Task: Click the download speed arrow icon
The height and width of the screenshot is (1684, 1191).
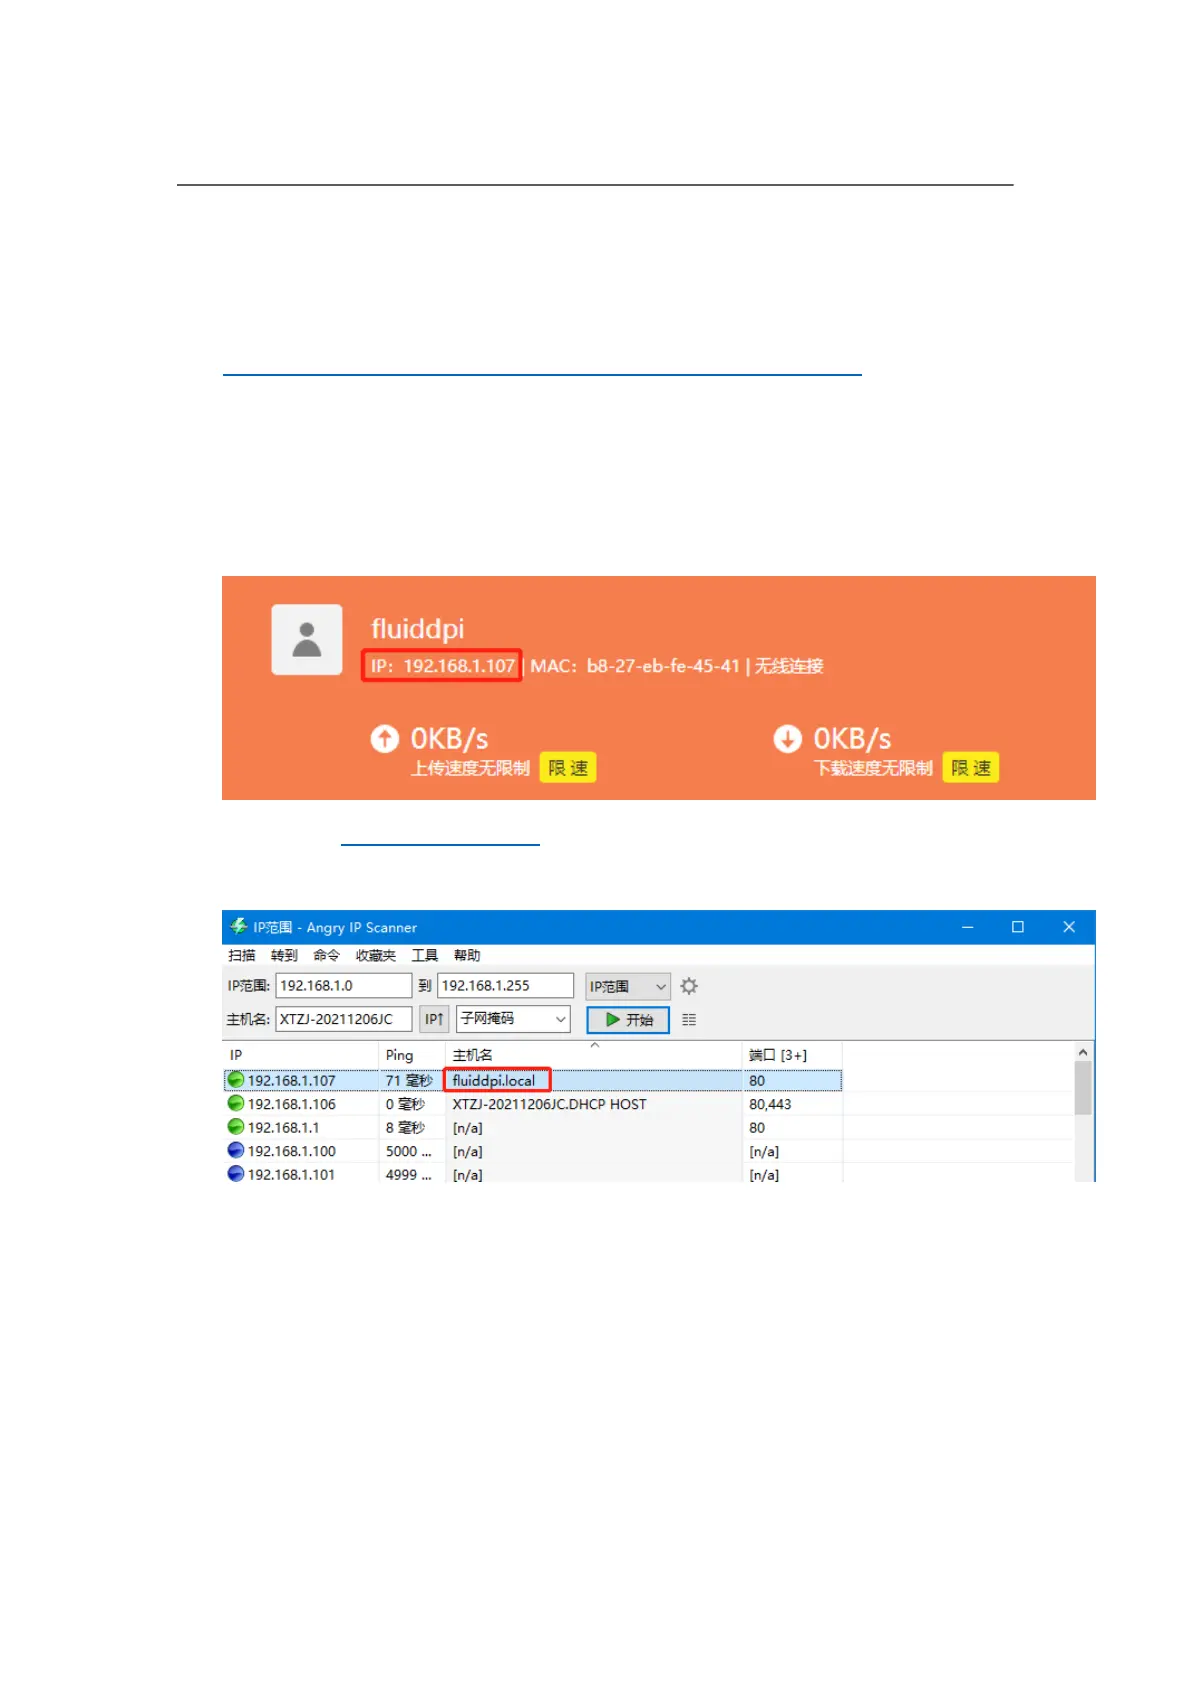Action: click(788, 738)
